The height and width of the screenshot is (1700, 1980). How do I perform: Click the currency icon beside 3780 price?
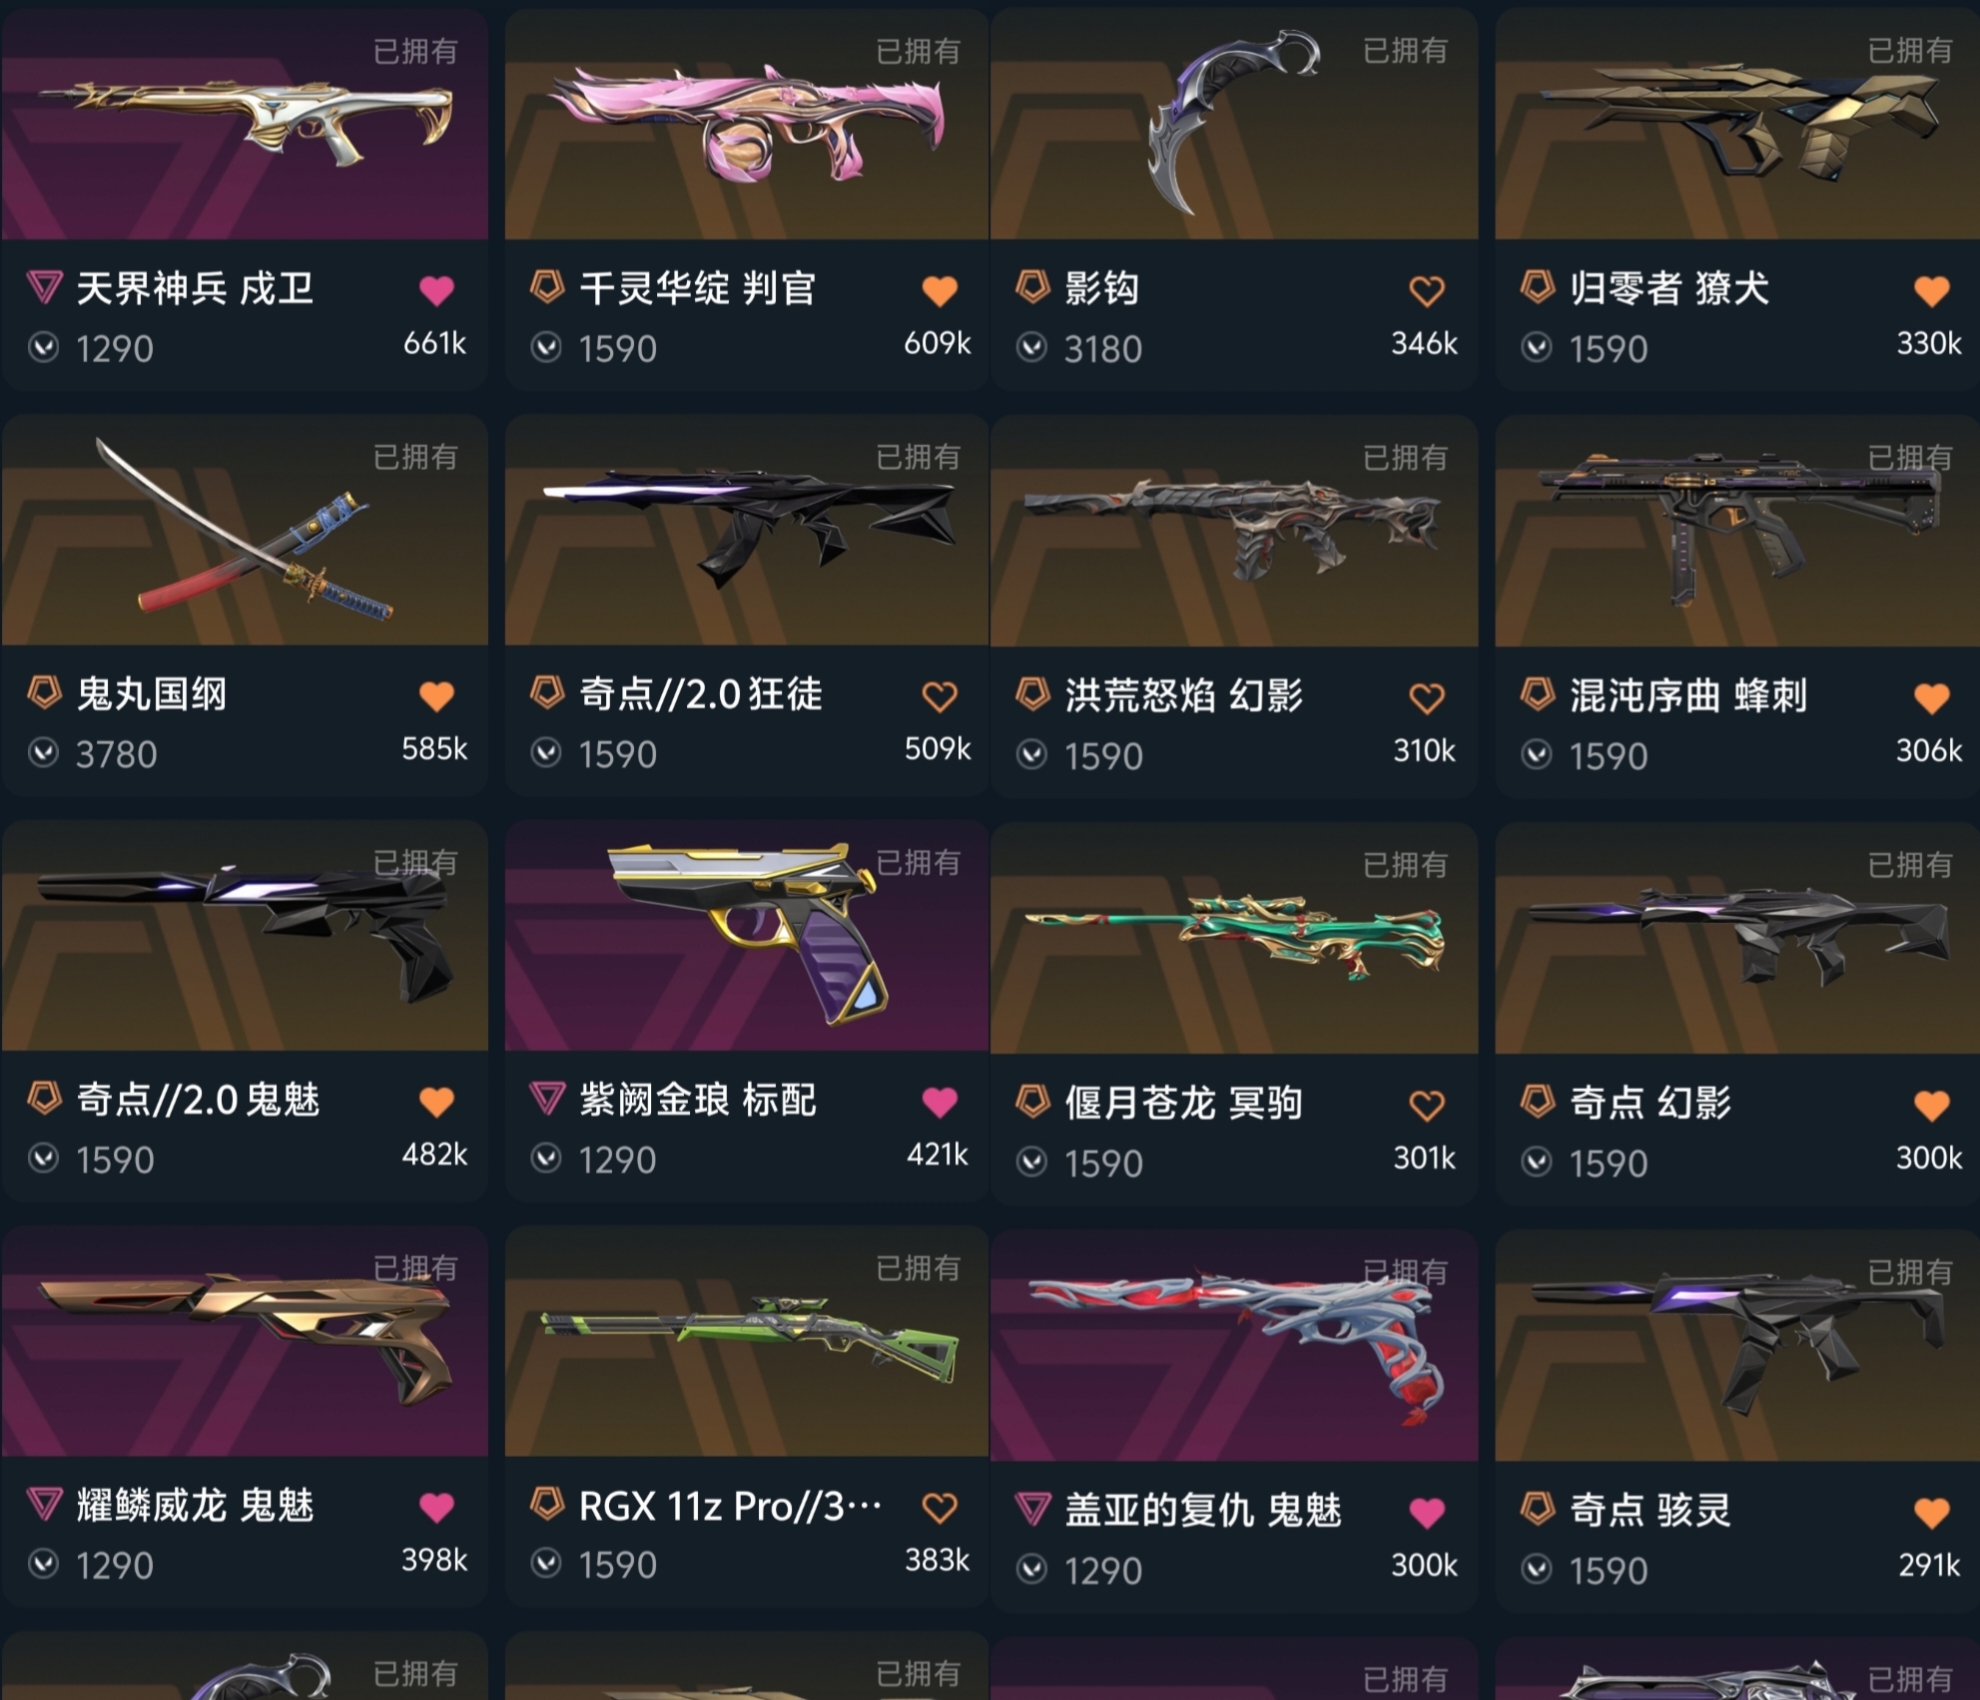(43, 753)
